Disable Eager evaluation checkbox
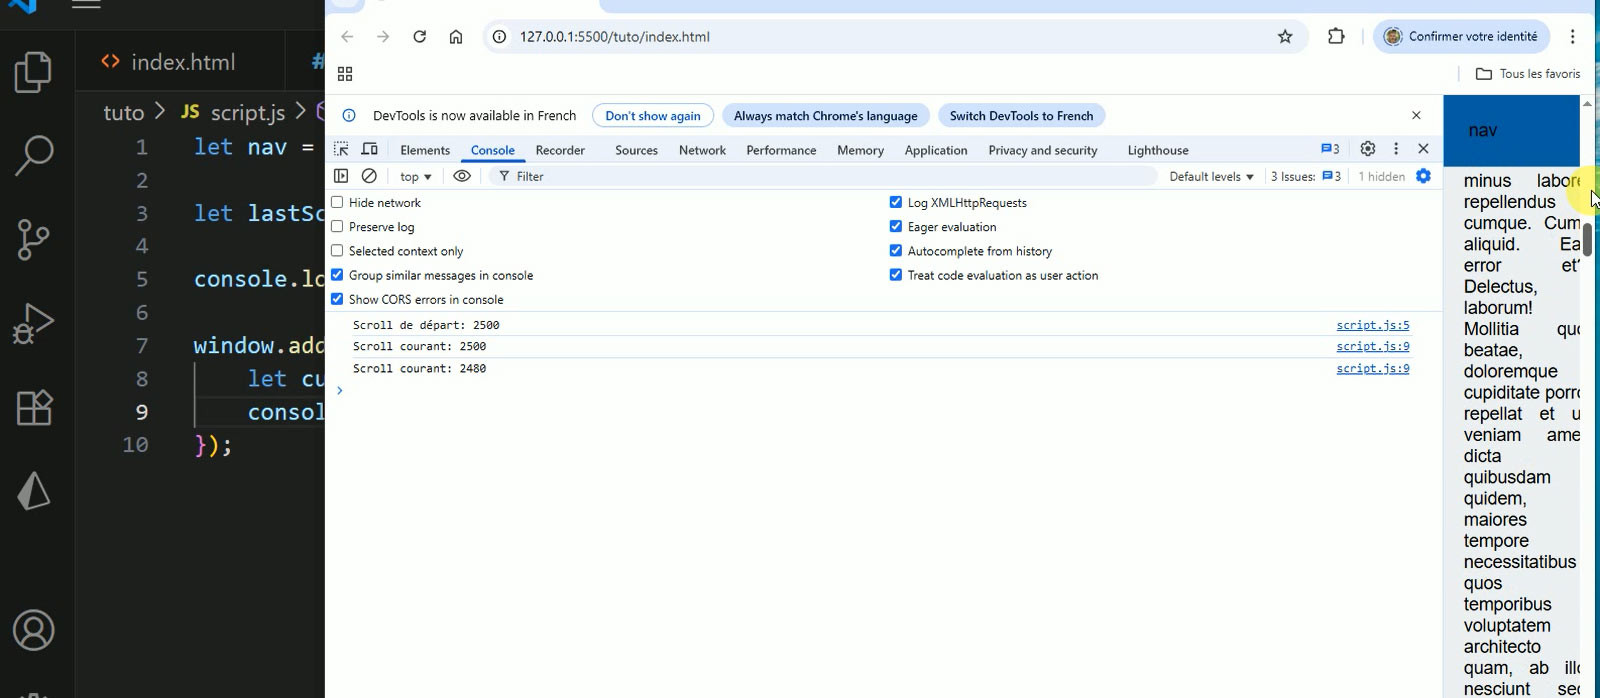 pyautogui.click(x=896, y=226)
